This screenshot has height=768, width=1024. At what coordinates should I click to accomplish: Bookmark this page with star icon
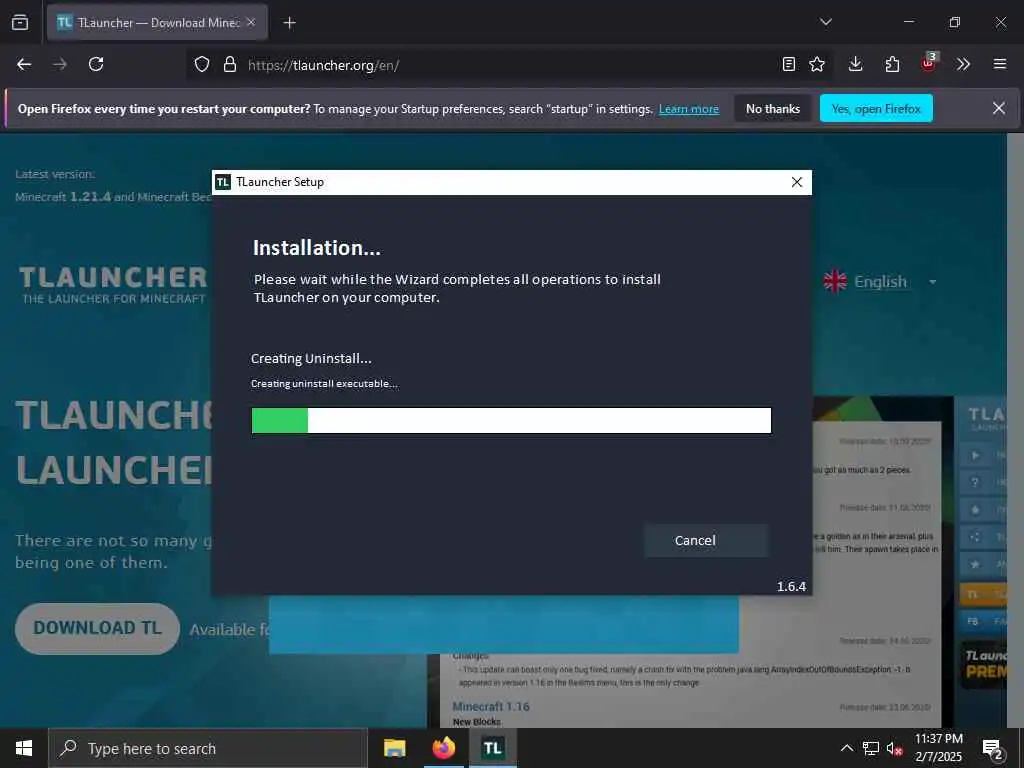click(817, 64)
